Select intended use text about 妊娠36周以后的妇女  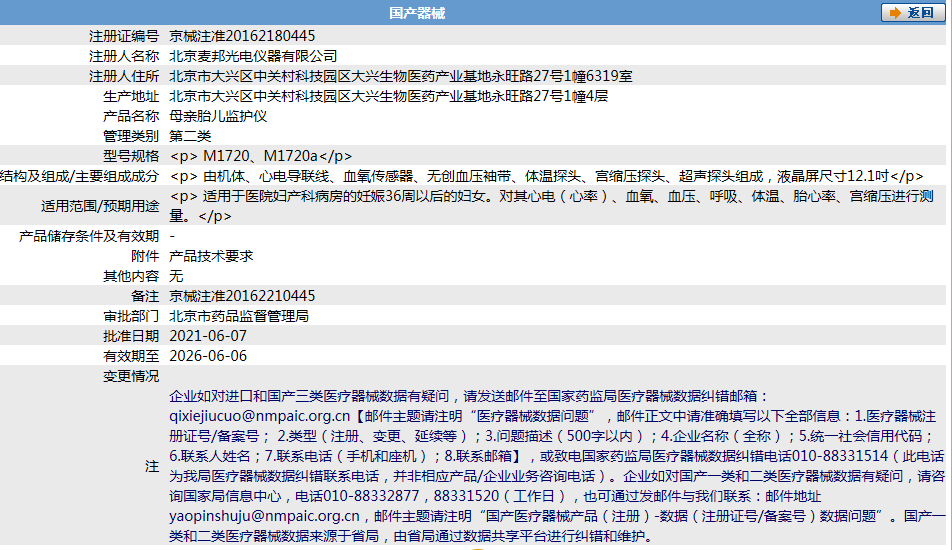[x=551, y=206]
